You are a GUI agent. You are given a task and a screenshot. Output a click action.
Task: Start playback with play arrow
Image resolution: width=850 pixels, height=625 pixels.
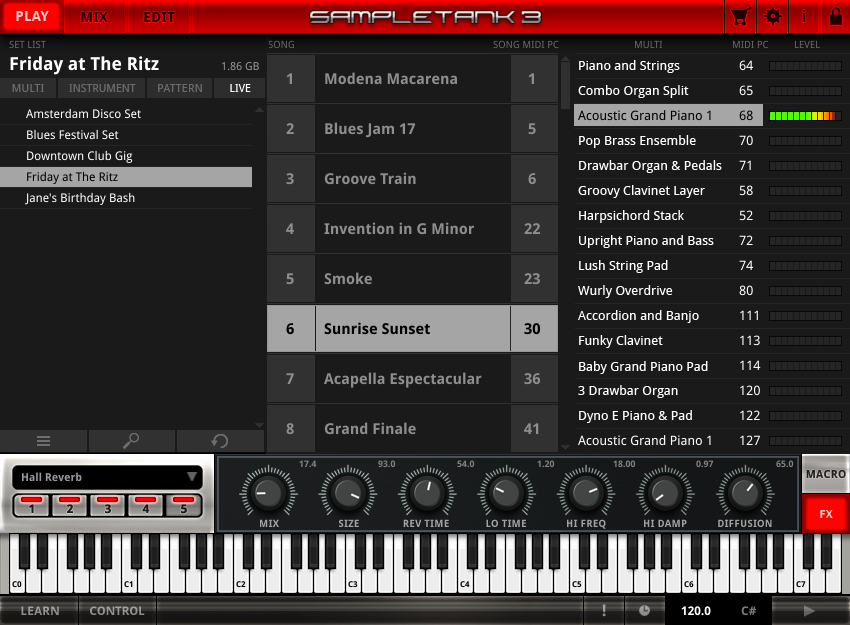click(x=809, y=611)
